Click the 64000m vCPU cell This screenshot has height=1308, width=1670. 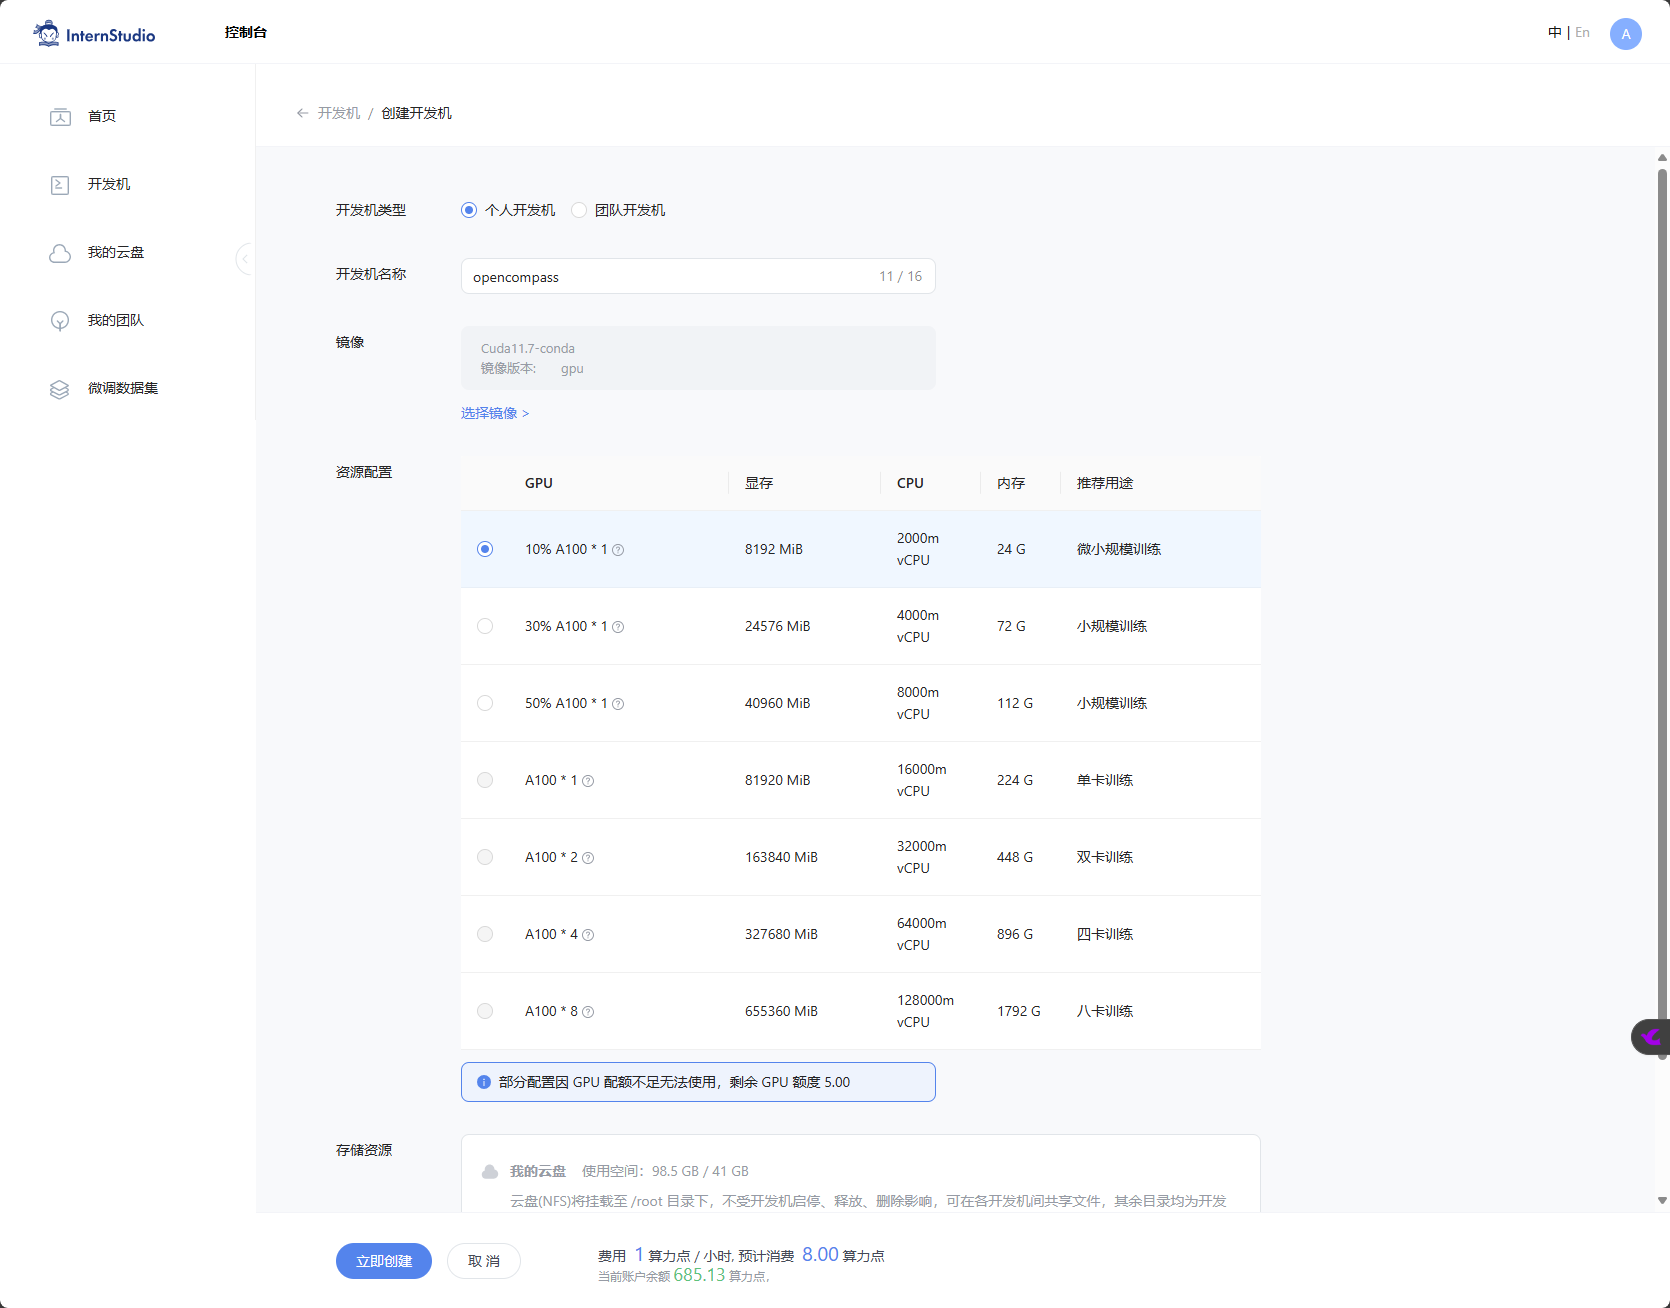pyautogui.click(x=922, y=934)
